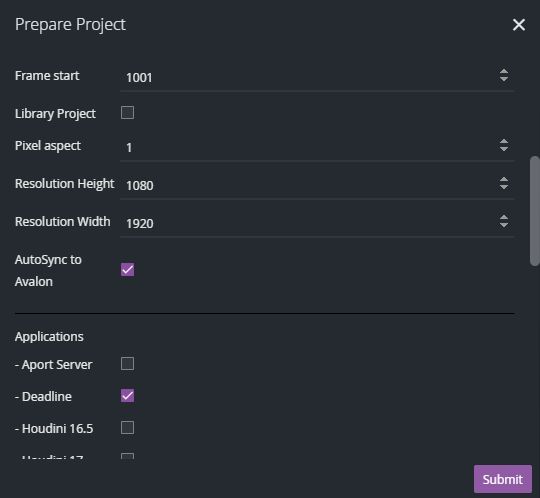Click the Library Project label
The image size is (540, 498).
click(x=55, y=114)
